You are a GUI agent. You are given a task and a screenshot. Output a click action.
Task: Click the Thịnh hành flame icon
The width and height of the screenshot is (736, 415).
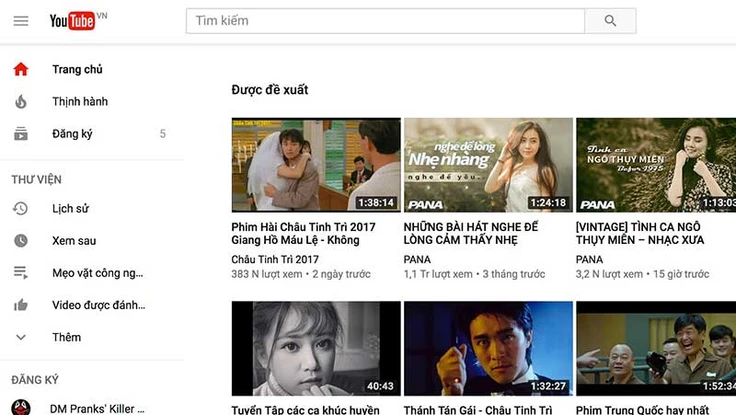(21, 101)
